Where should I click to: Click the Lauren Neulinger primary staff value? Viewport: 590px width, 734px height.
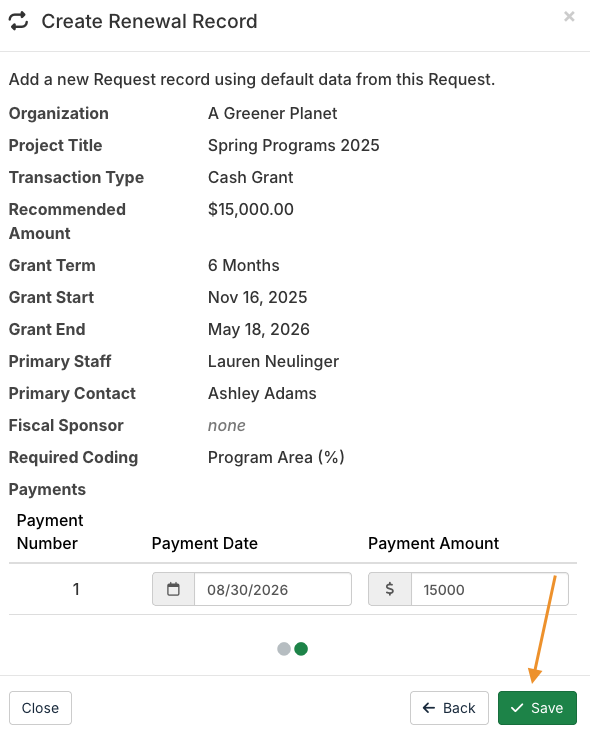[x=273, y=361]
